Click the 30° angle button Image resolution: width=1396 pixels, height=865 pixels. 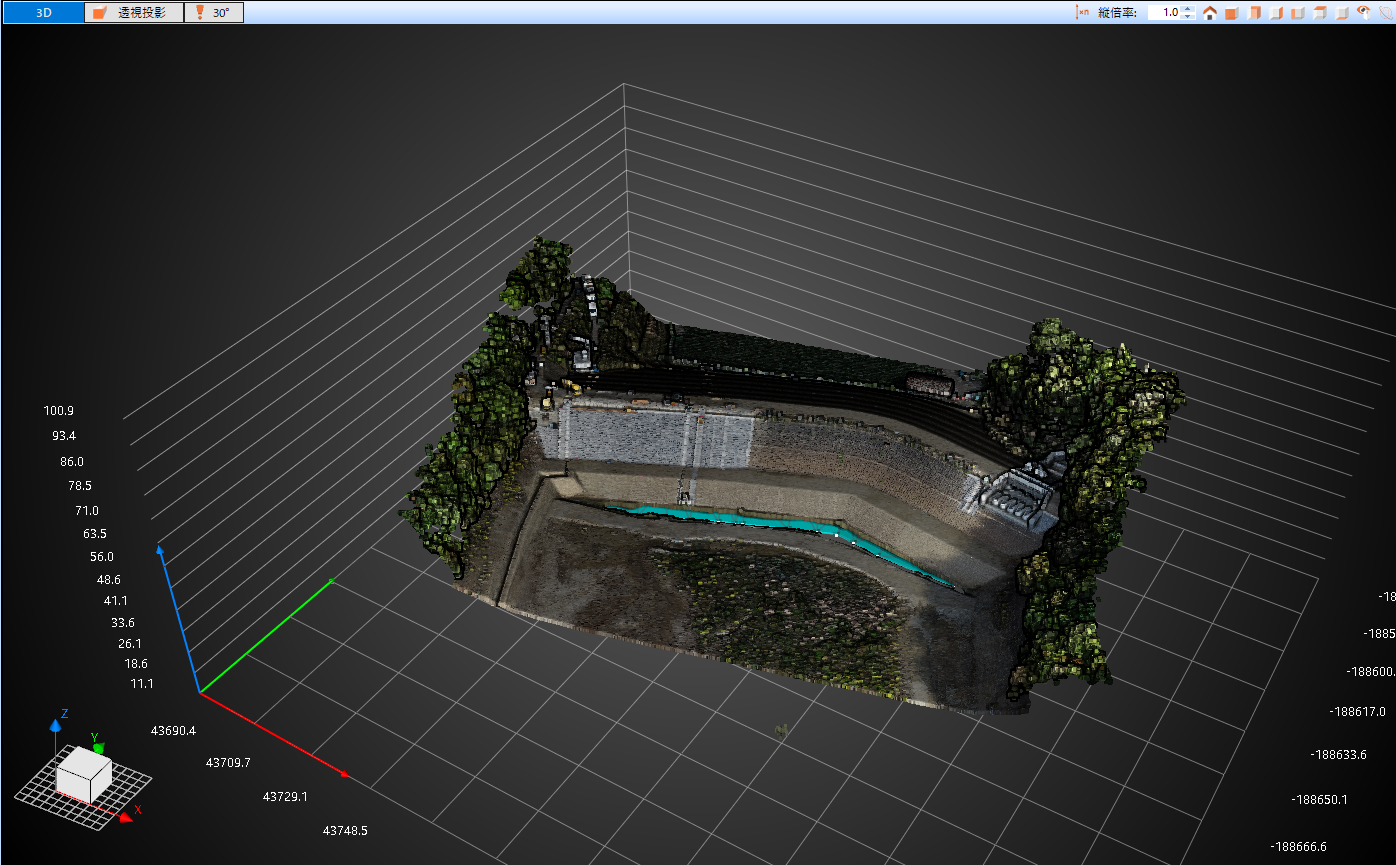pos(214,13)
